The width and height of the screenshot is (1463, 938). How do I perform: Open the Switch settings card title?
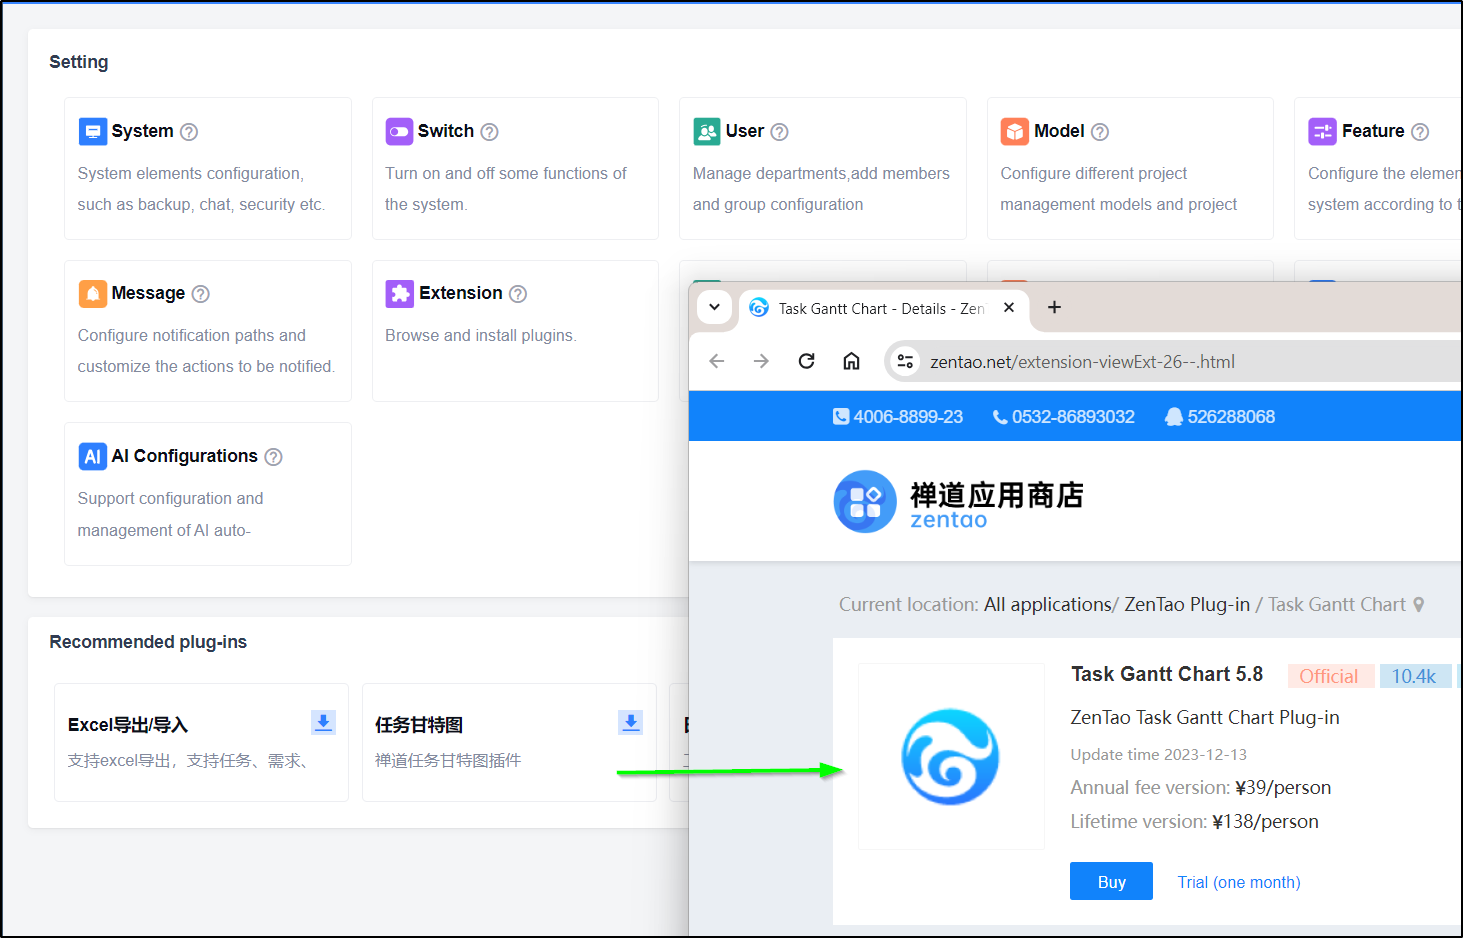pos(446,131)
